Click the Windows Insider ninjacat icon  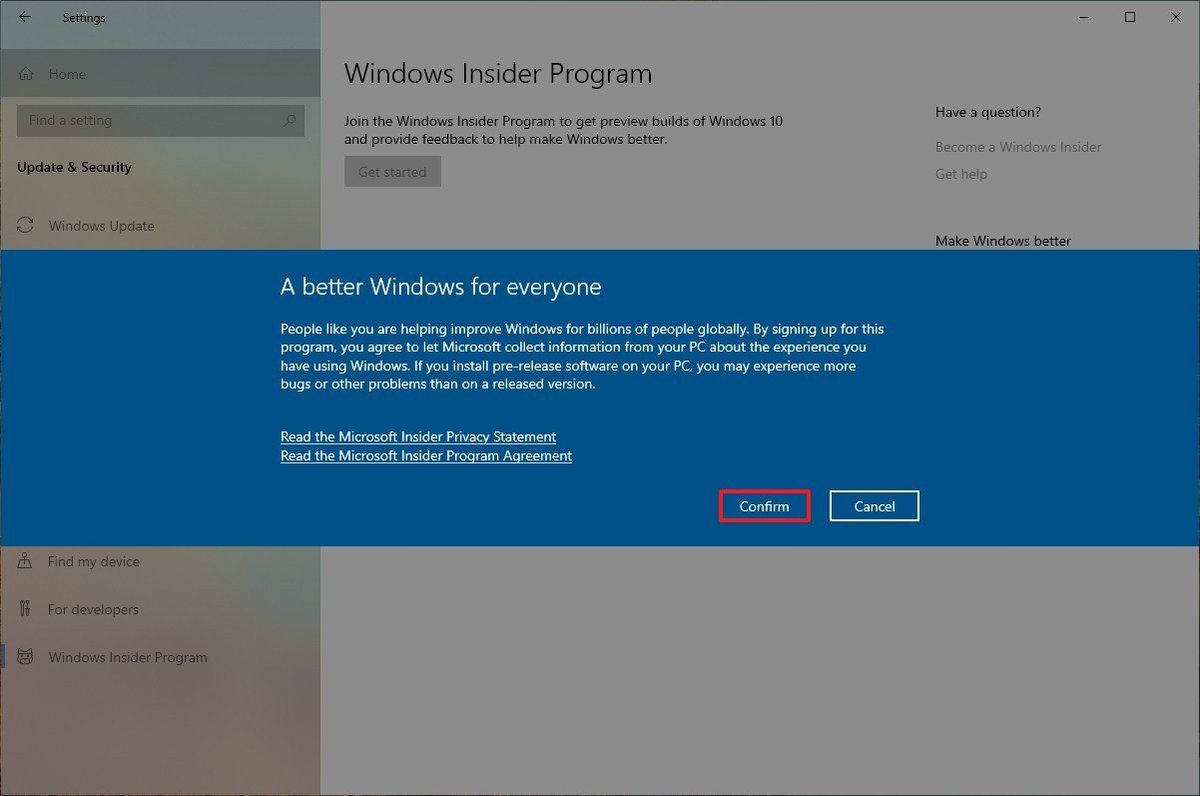coord(25,657)
